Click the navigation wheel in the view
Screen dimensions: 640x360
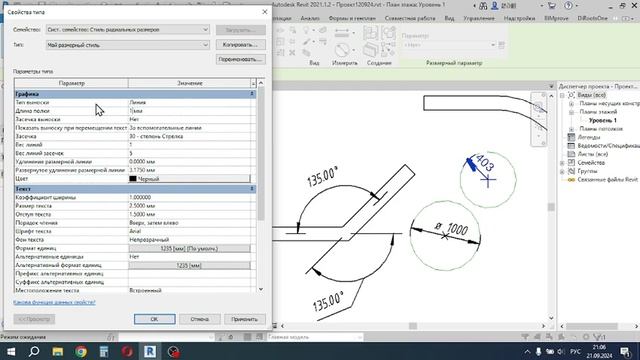(538, 107)
